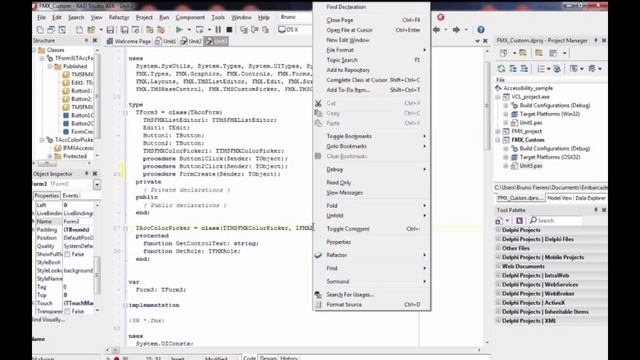Switch to the Data Explorer tab
This screenshot has height=360, width=640.
[x=590, y=198]
